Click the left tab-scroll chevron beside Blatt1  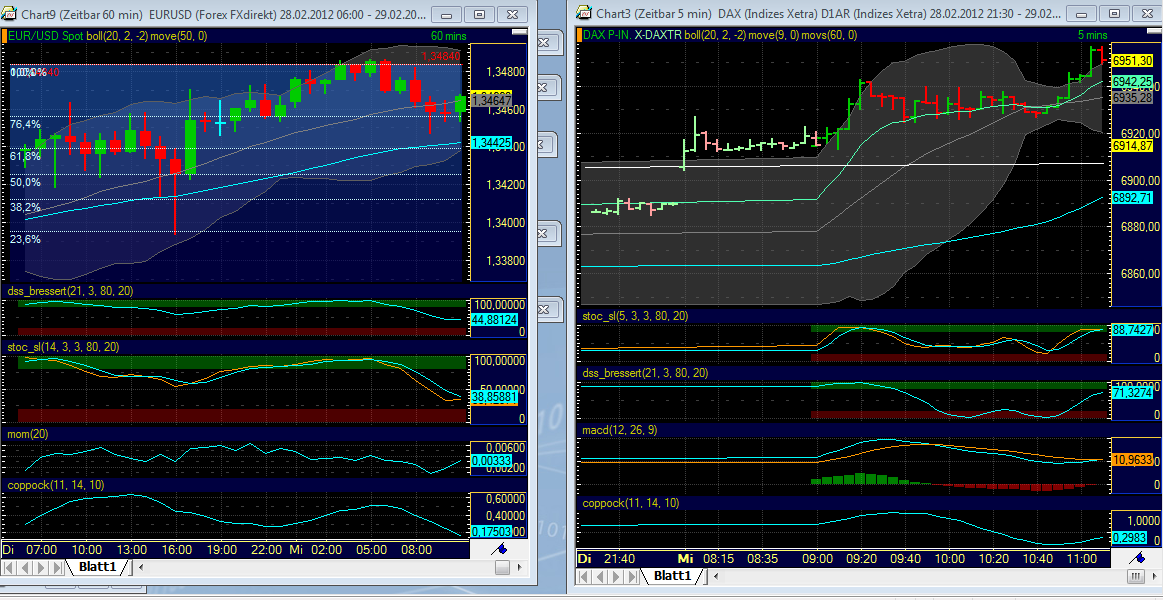pos(140,567)
